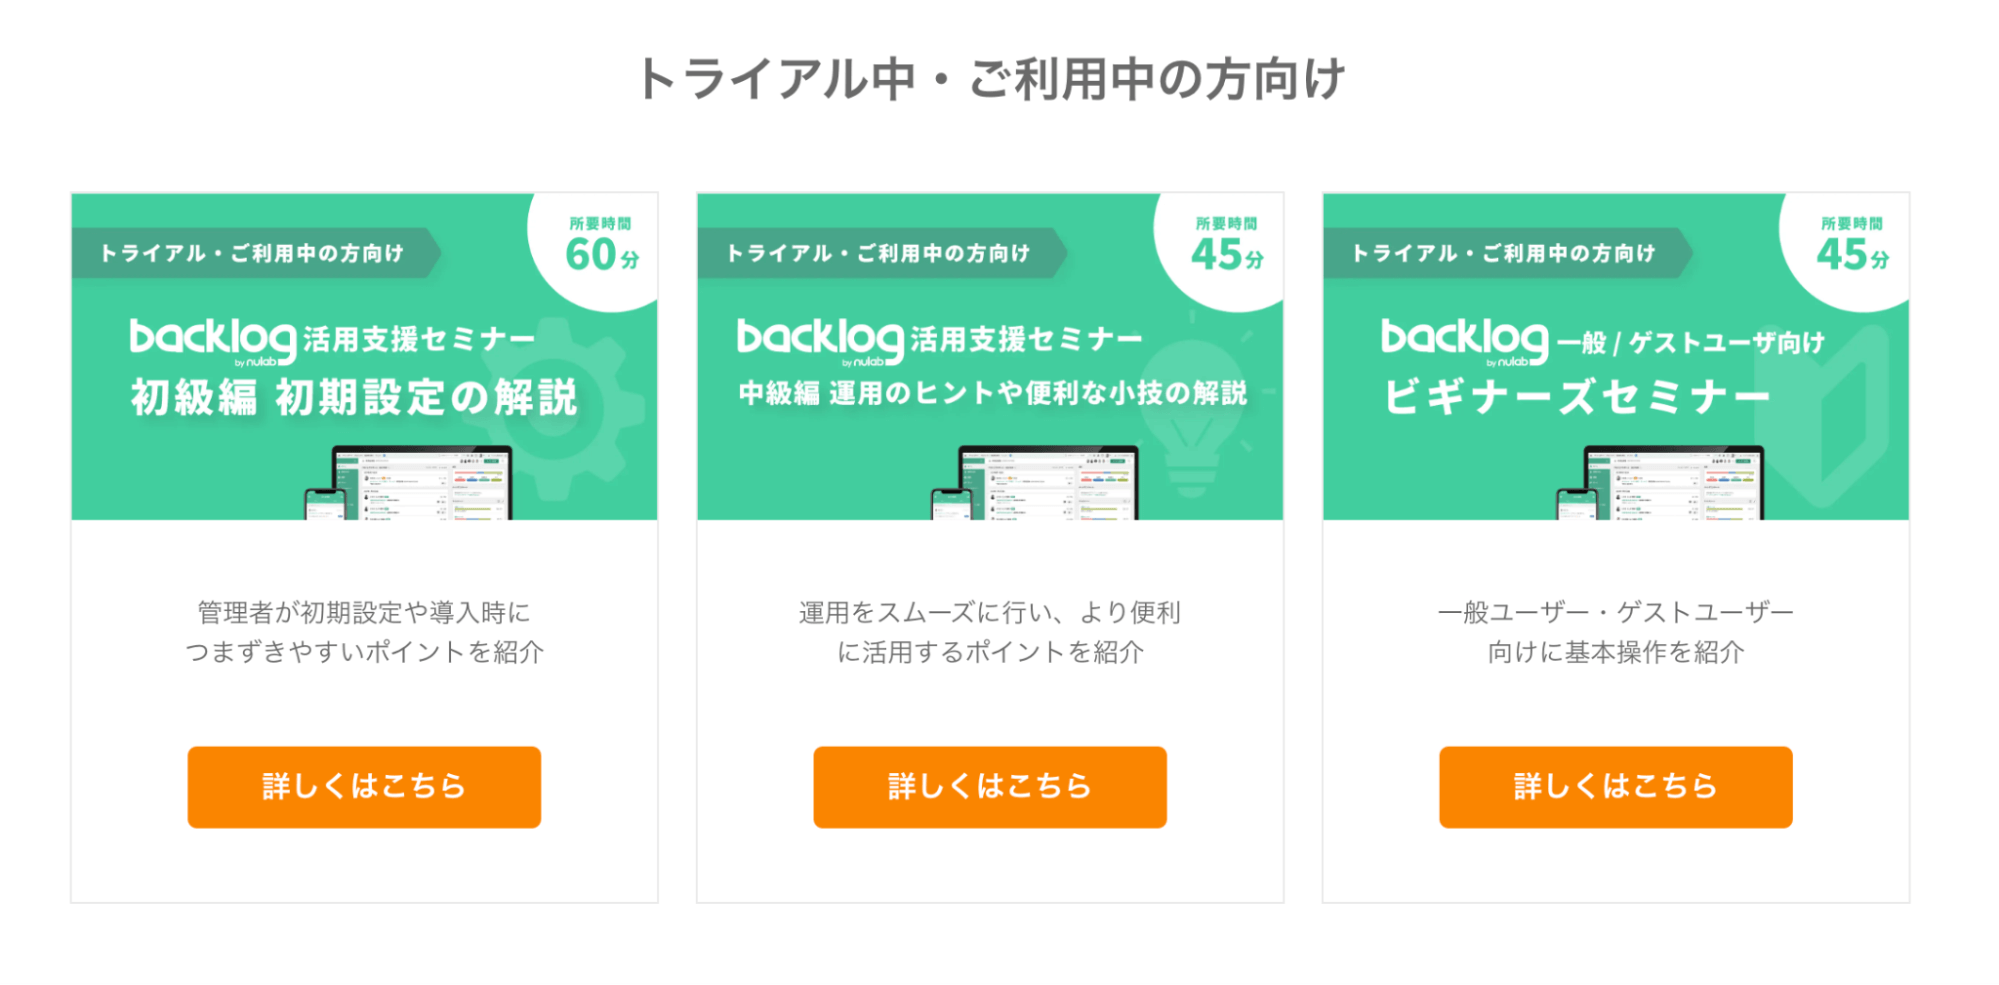
Task: Click the ビギナーズセミナー banner title text
Action: click(1576, 398)
